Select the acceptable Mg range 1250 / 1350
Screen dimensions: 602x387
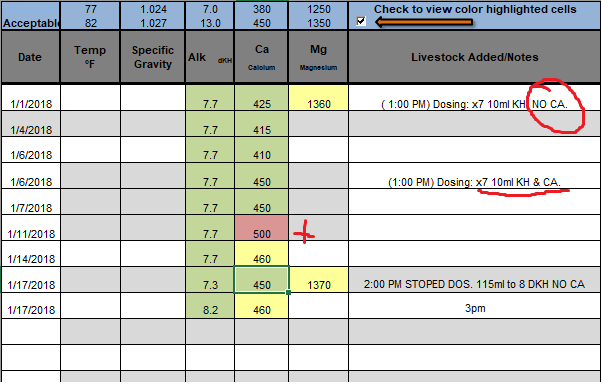[318, 16]
